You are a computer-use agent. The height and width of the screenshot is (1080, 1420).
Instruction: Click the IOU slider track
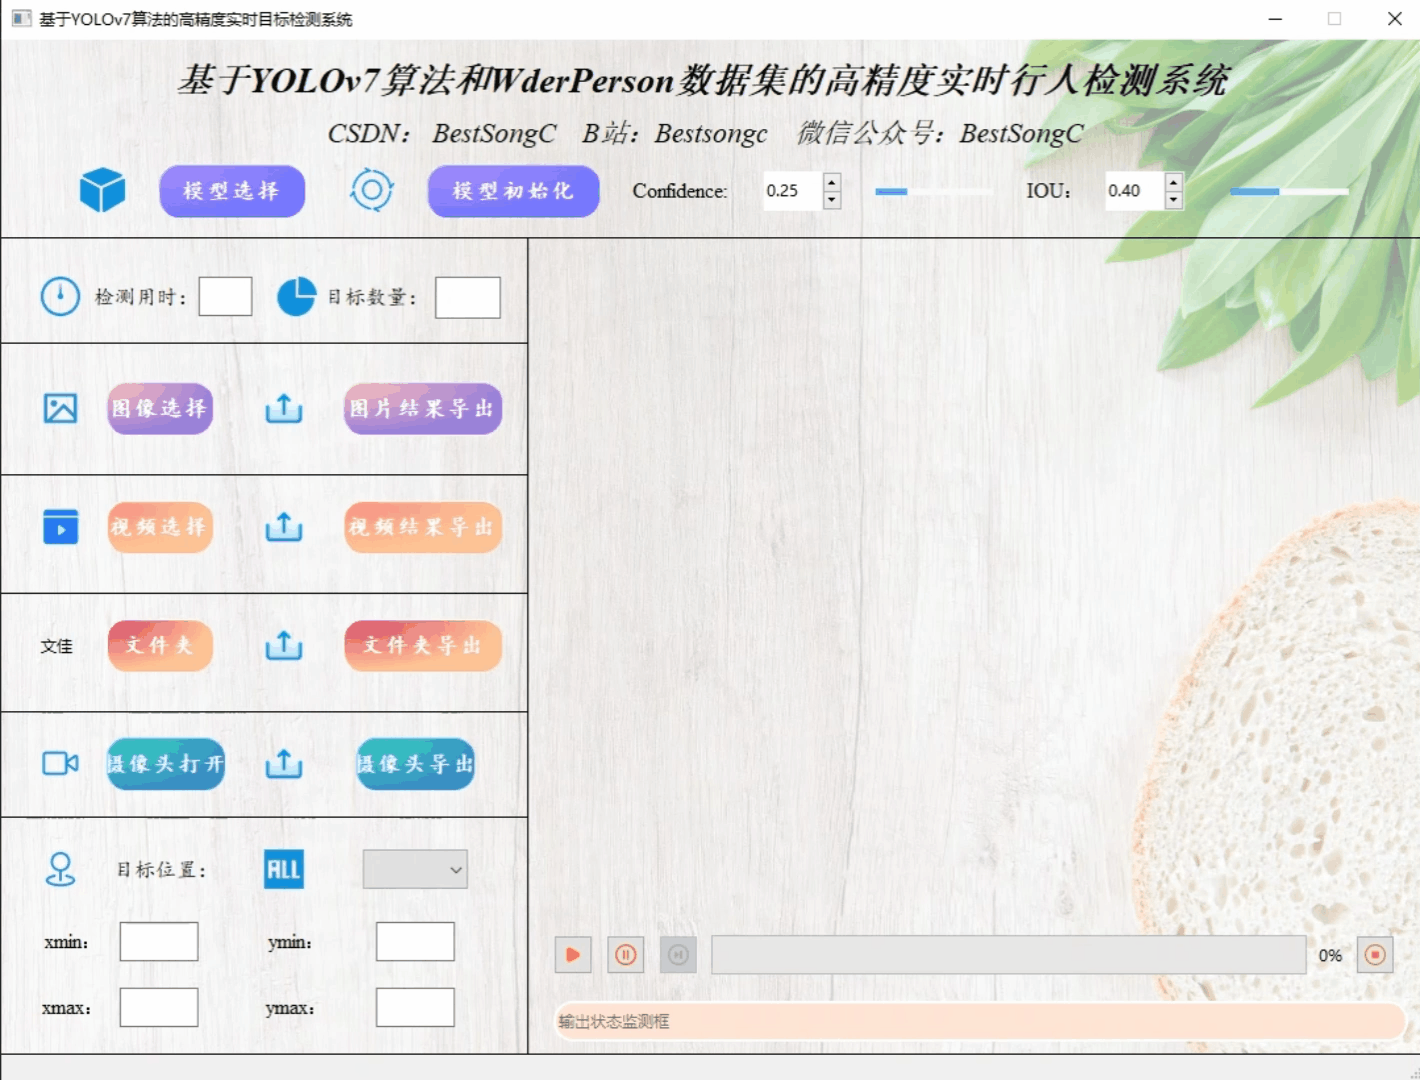point(1288,191)
